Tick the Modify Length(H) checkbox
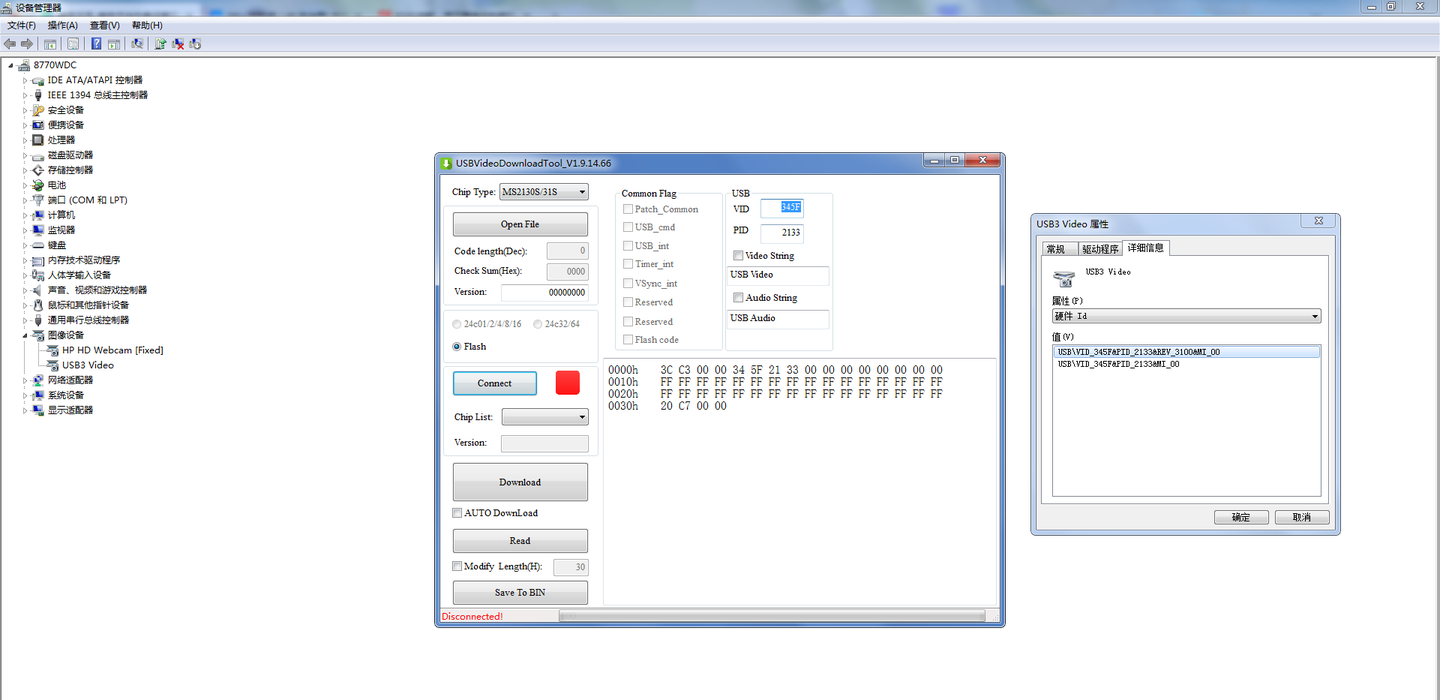Image resolution: width=1440 pixels, height=700 pixels. pos(457,566)
